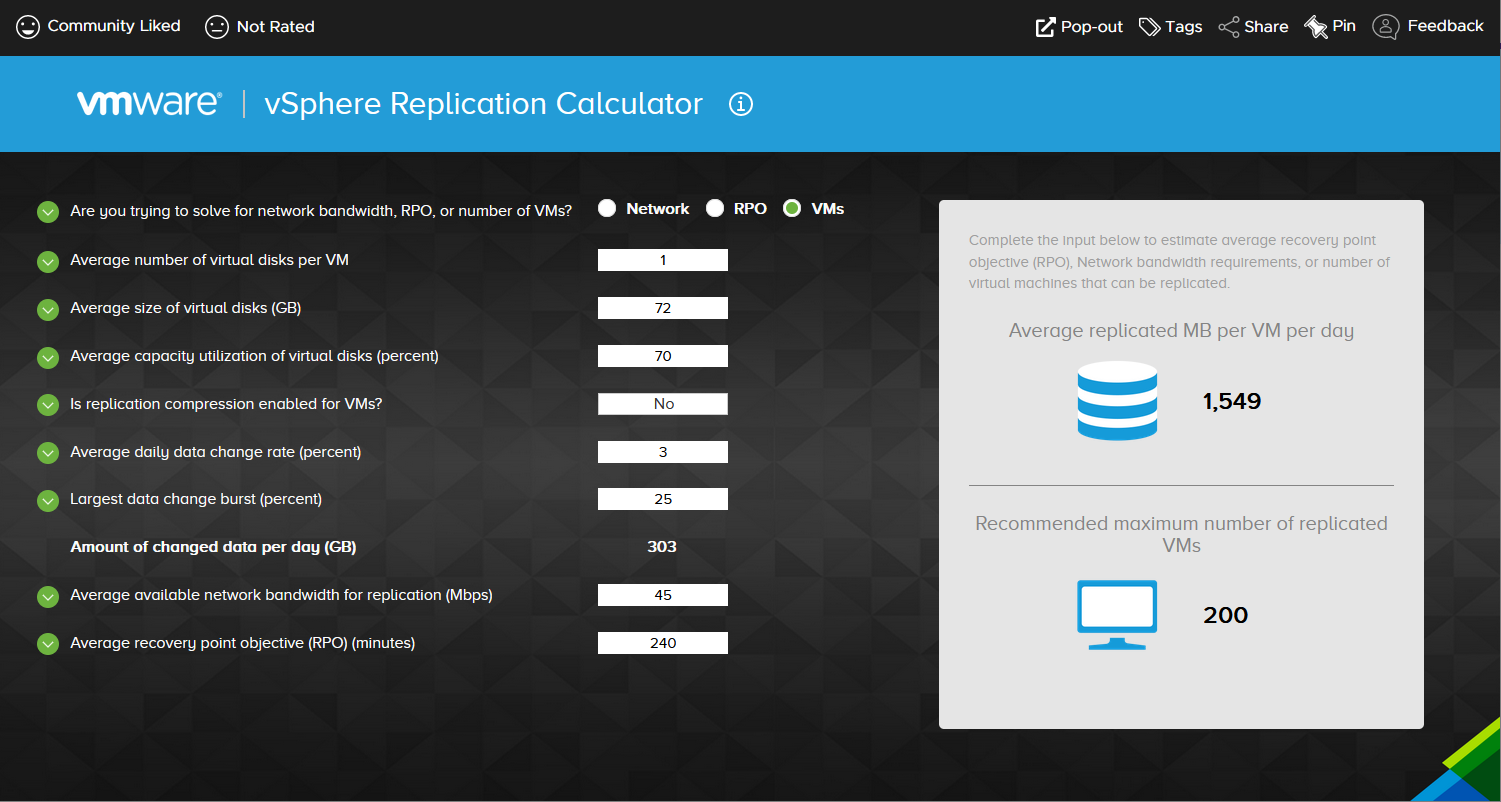
Task: Pin this calculator
Action: coord(1330,27)
